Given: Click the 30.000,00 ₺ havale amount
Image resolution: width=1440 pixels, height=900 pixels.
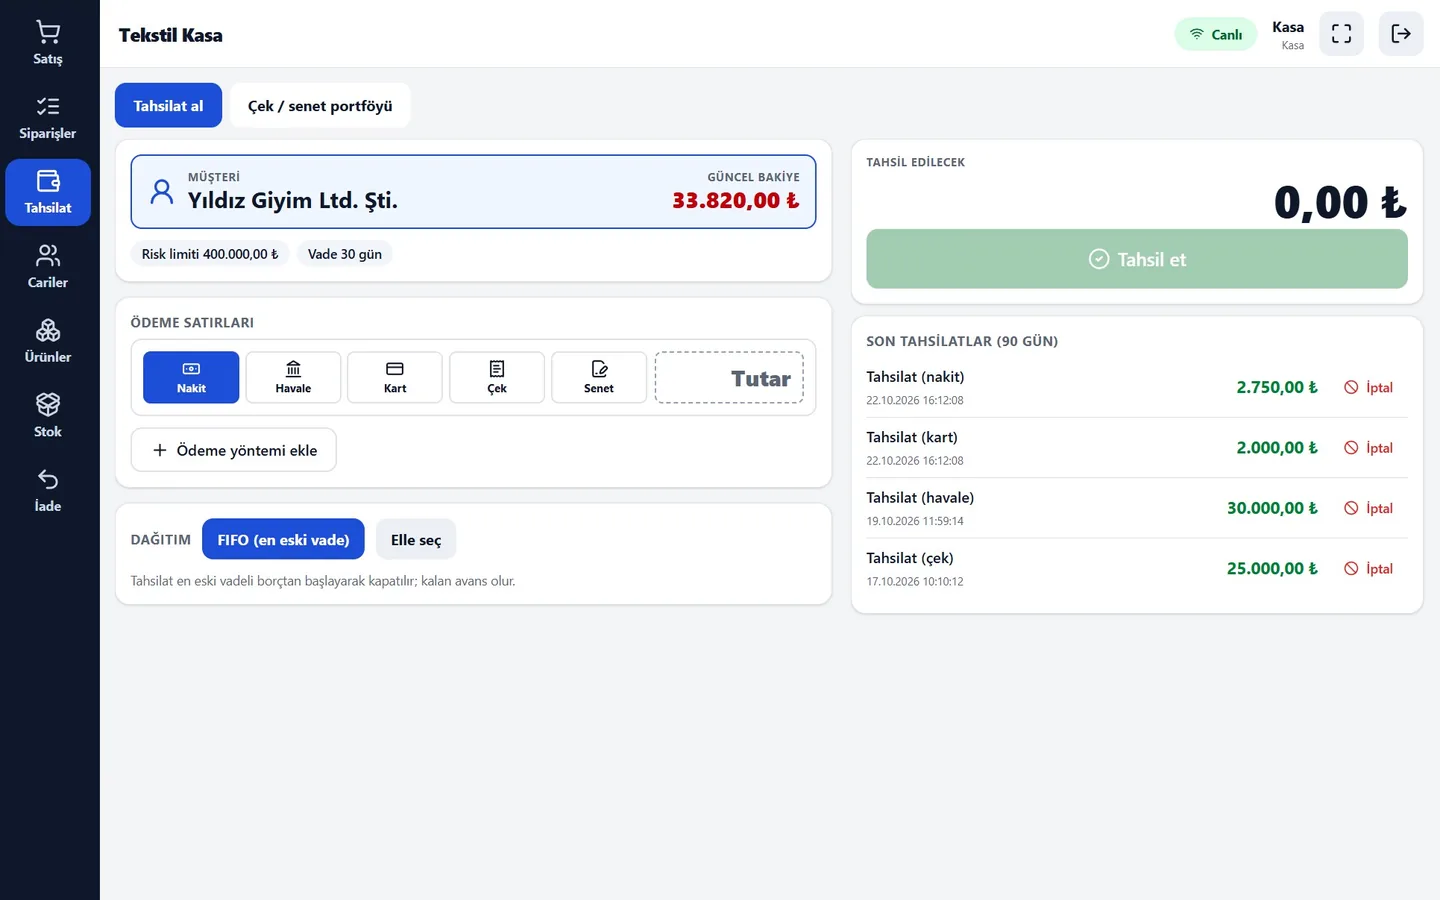Looking at the screenshot, I should 1272,508.
